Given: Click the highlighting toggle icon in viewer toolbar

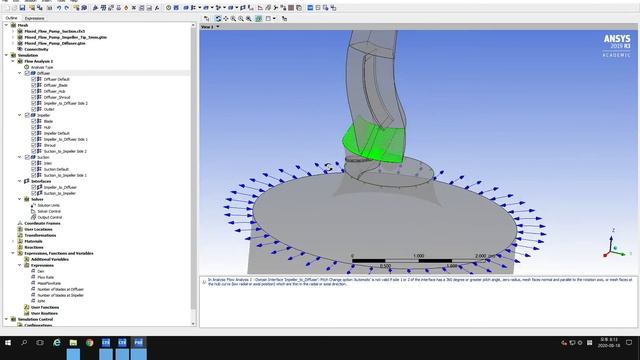Looking at the screenshot, I should click(x=258, y=18).
